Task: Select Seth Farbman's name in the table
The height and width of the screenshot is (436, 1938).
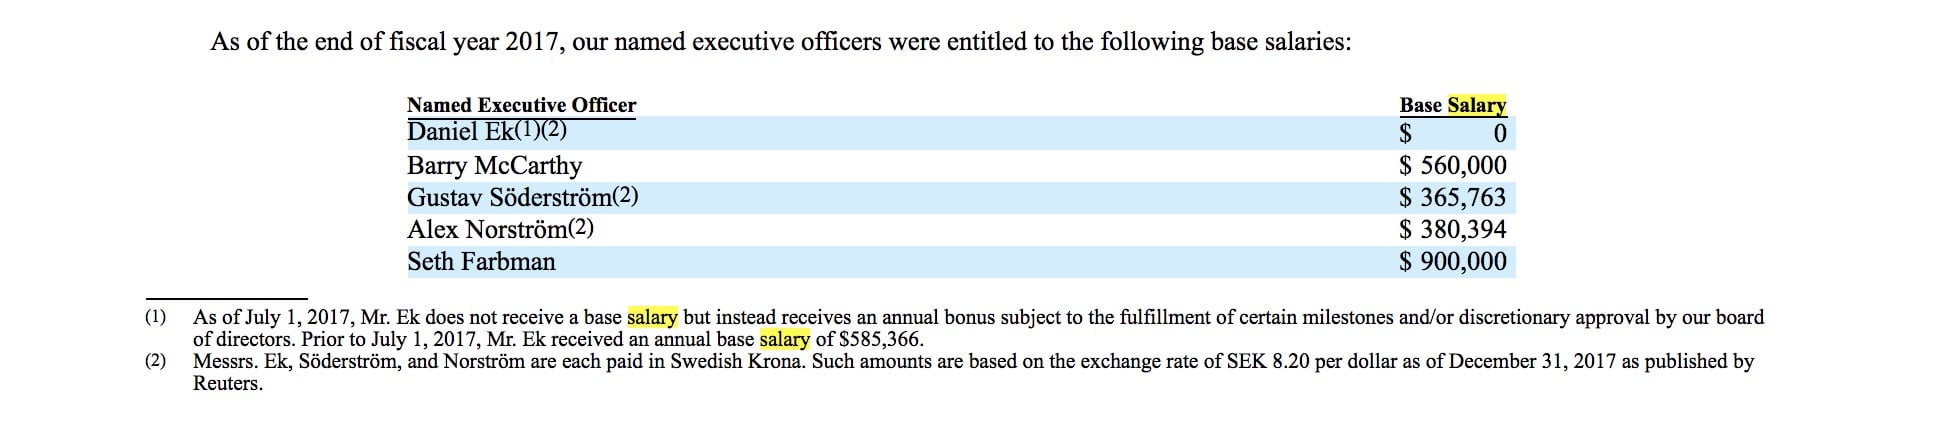Action: click(481, 261)
